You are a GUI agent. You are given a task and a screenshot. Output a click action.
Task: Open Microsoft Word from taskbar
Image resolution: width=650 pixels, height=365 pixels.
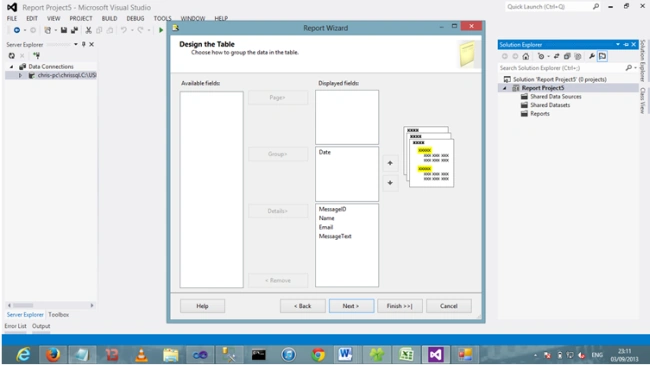coord(345,355)
